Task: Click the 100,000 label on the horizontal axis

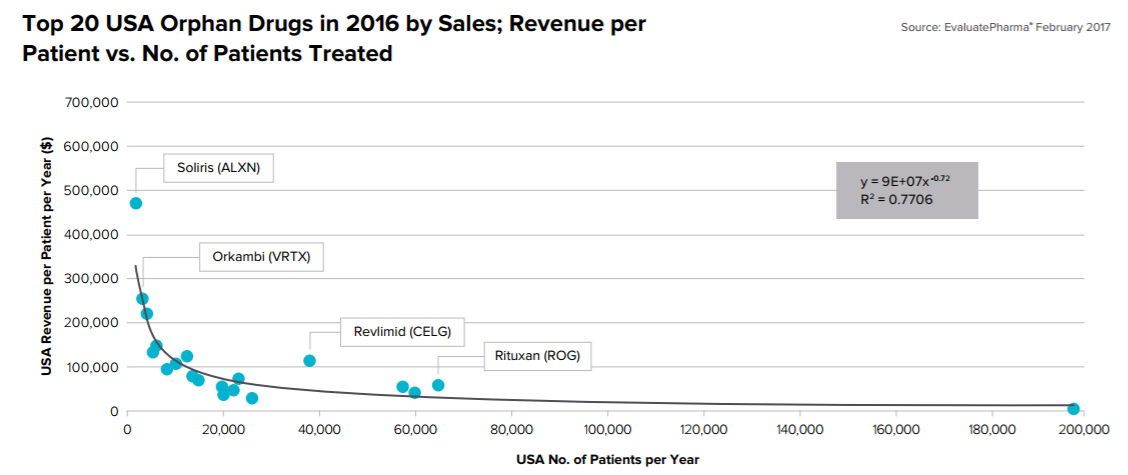Action: [607, 430]
